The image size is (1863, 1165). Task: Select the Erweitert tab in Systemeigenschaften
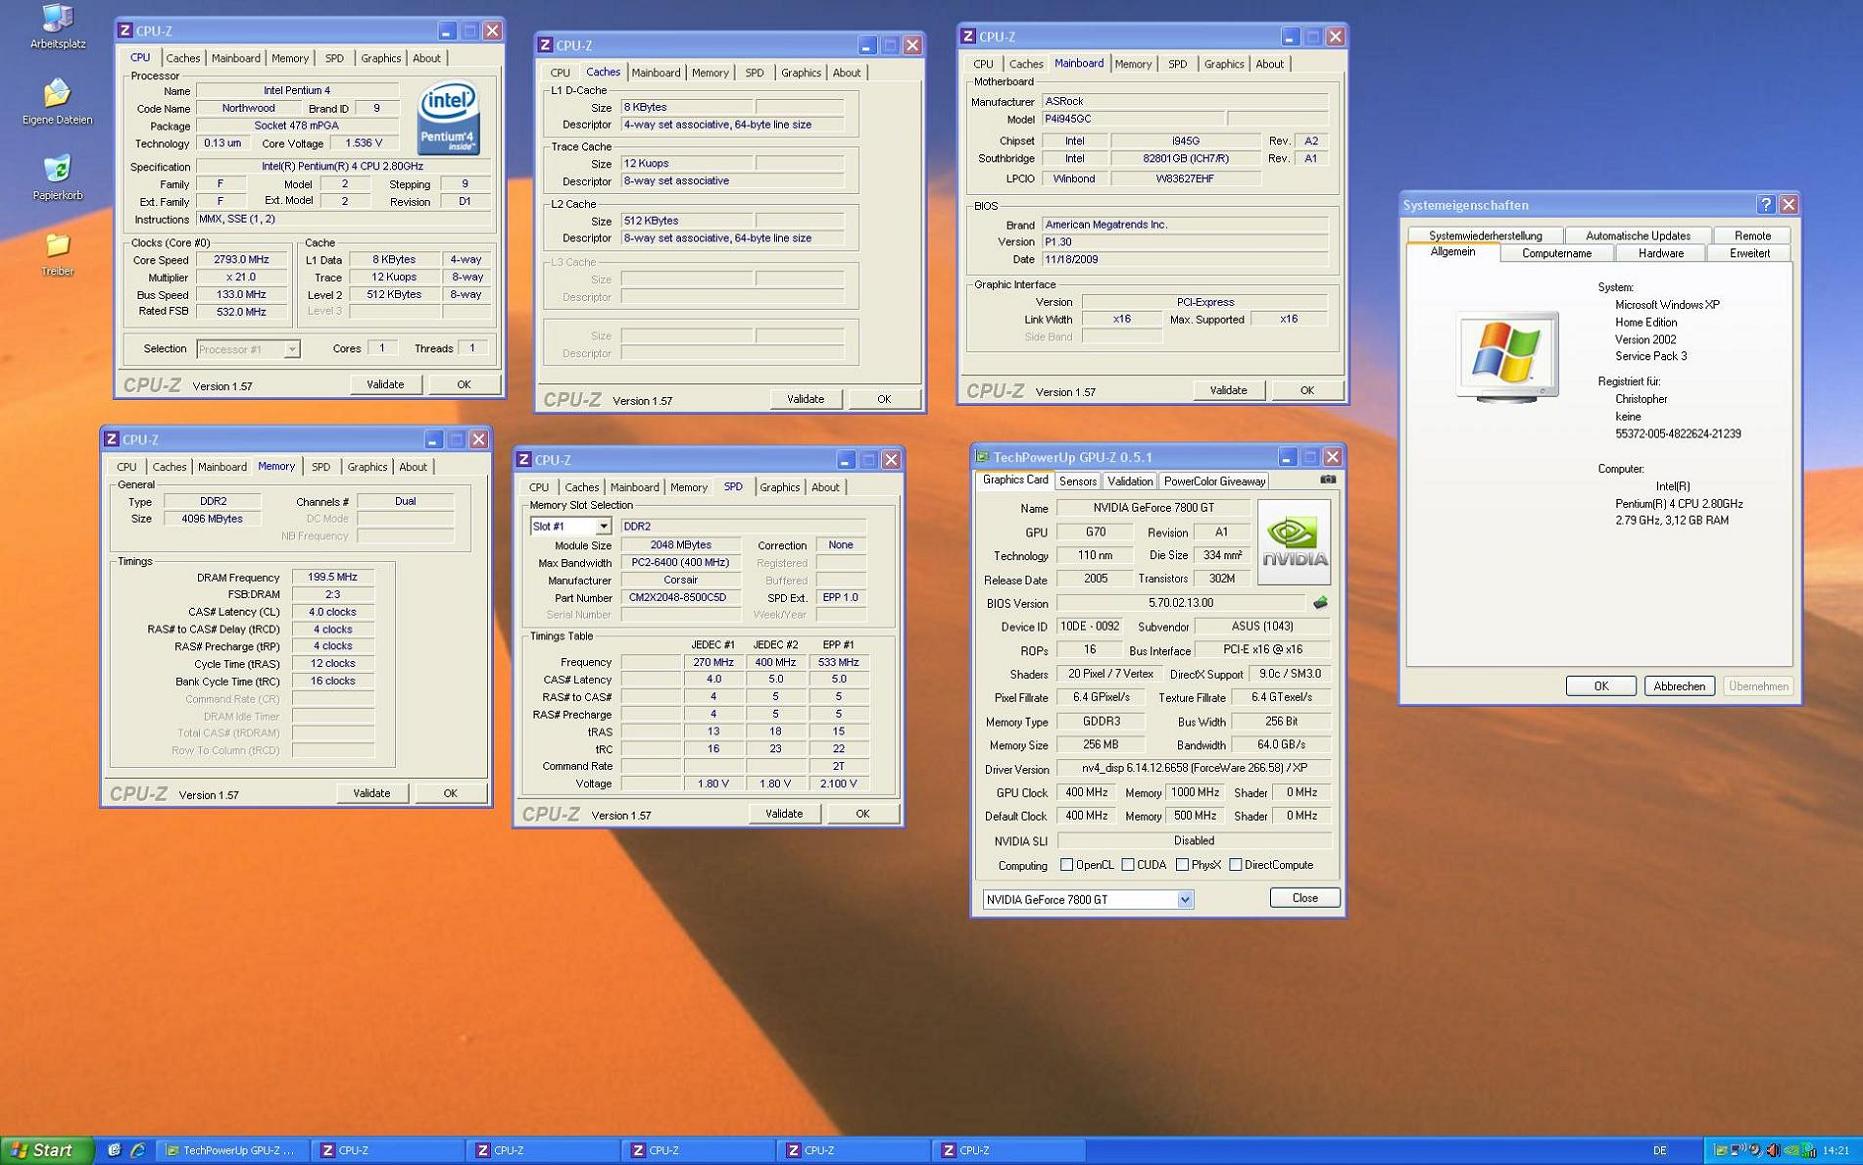[1749, 253]
